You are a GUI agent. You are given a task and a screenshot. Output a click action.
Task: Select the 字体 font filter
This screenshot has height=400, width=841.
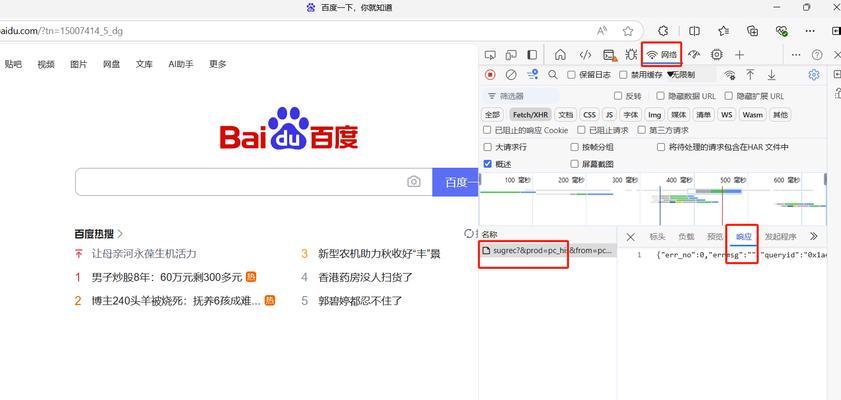point(631,115)
